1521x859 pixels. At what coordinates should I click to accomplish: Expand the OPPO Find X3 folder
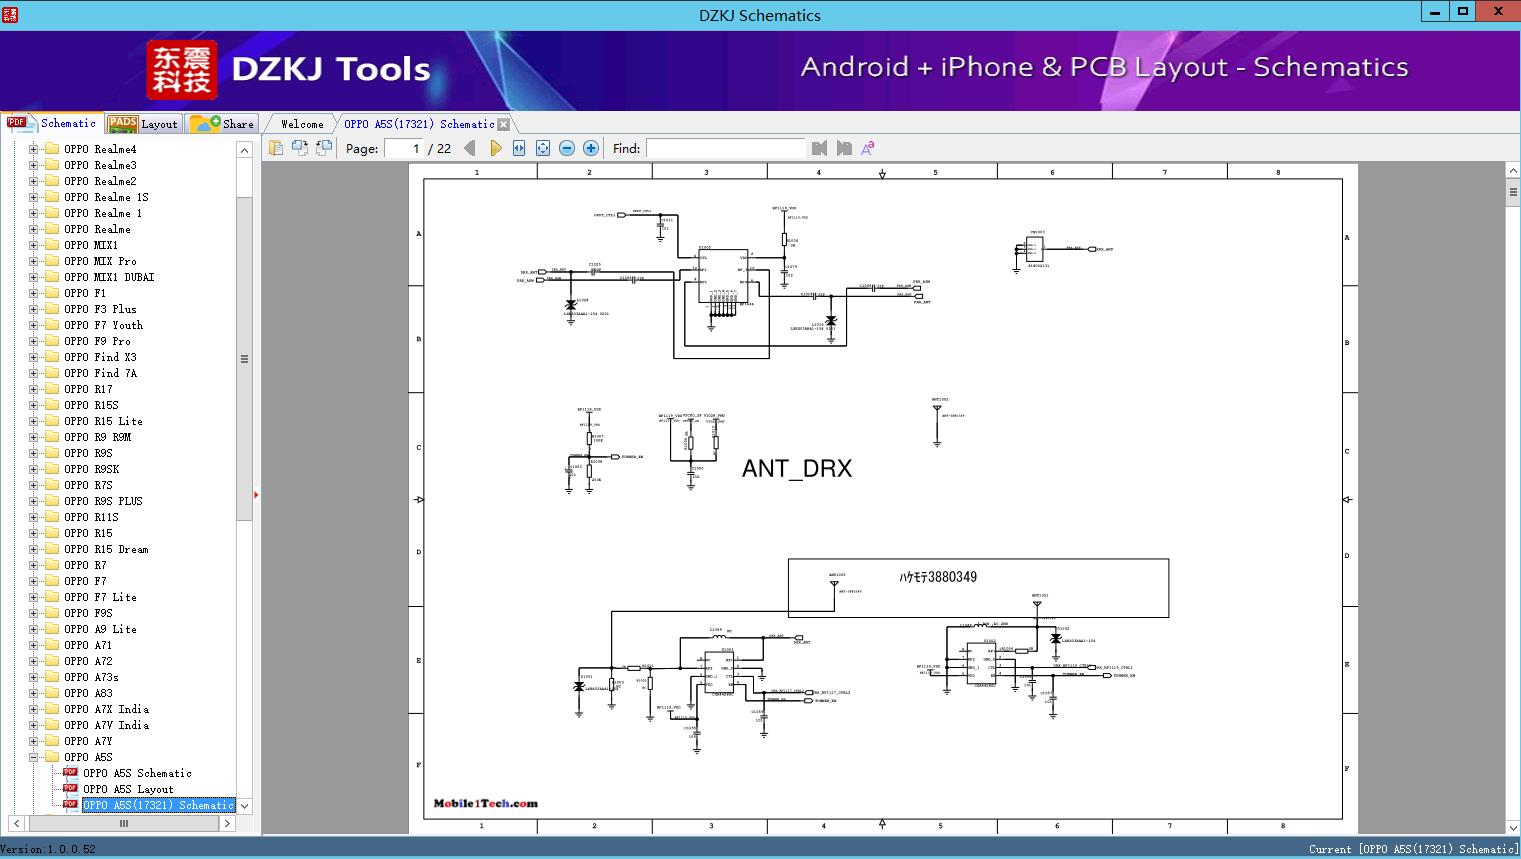pos(34,357)
